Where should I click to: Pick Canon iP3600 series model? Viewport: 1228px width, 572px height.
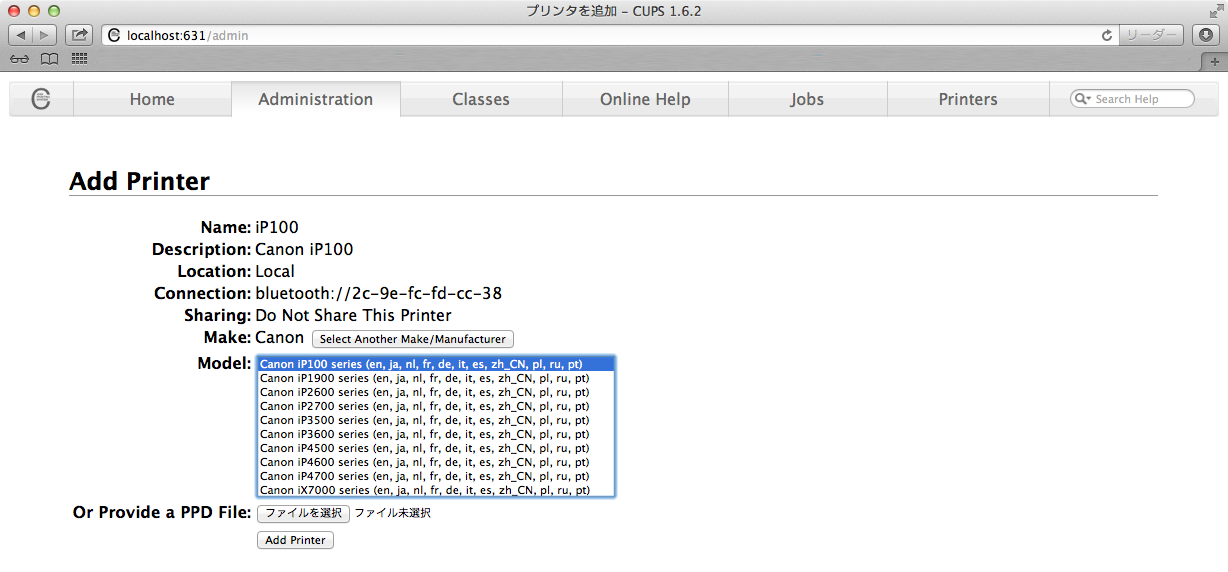click(436, 434)
